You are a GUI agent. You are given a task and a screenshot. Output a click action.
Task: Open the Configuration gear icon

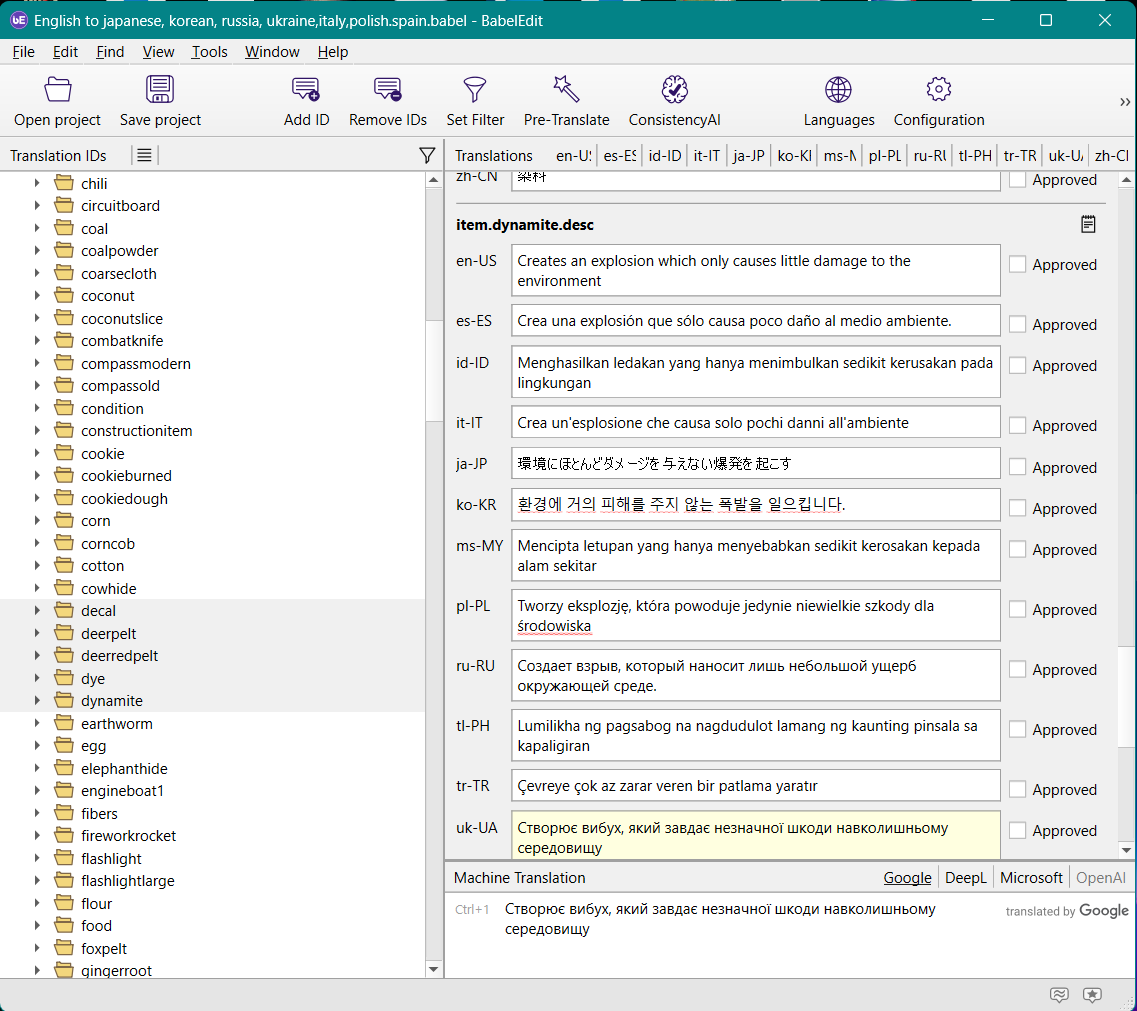click(938, 91)
